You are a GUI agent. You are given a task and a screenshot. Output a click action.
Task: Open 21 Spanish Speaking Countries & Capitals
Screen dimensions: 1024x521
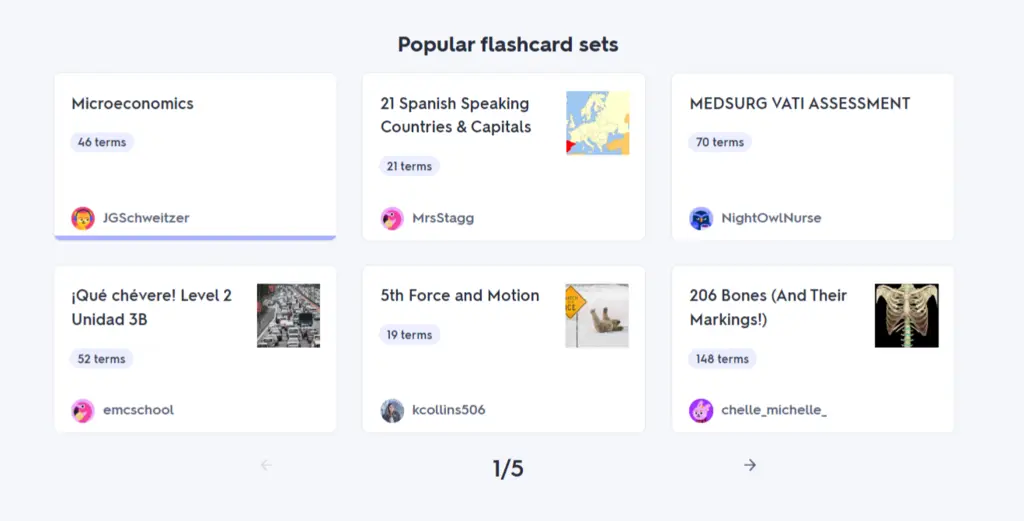point(455,115)
